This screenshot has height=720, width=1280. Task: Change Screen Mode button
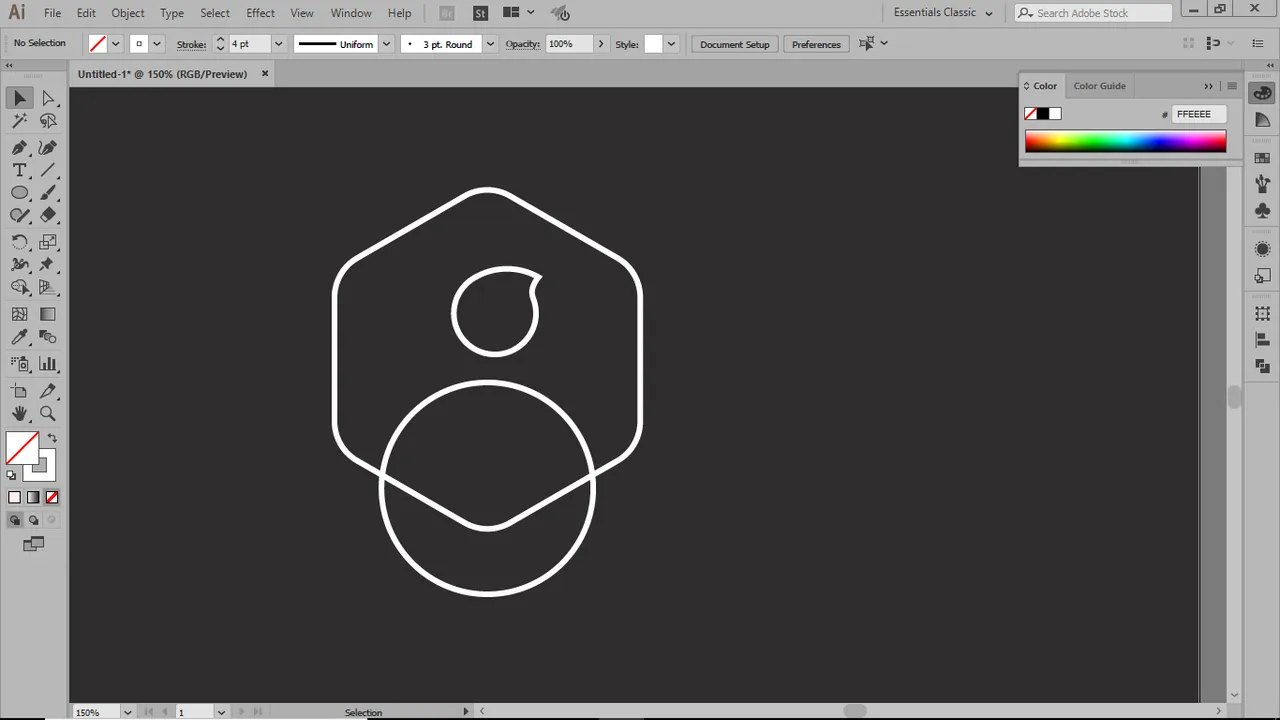pyautogui.click(x=33, y=544)
